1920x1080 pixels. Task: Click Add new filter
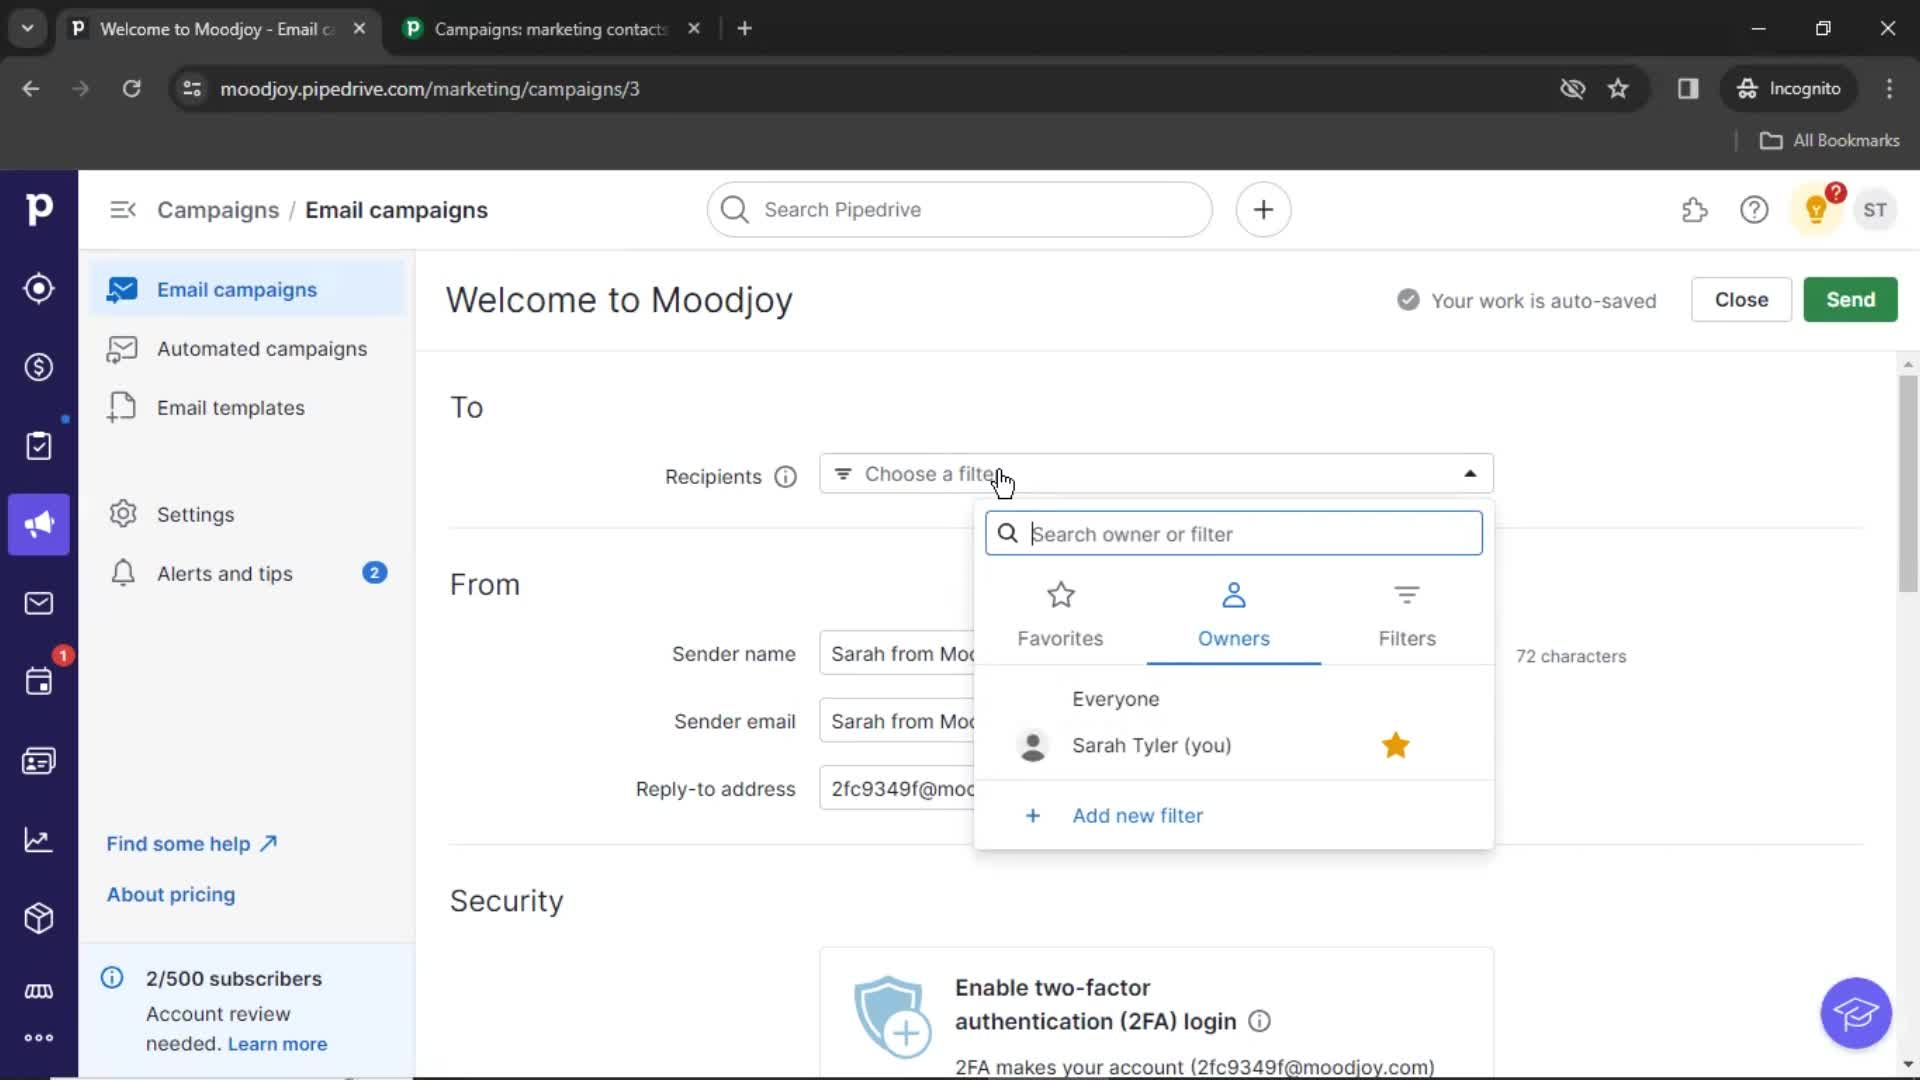click(x=1137, y=815)
